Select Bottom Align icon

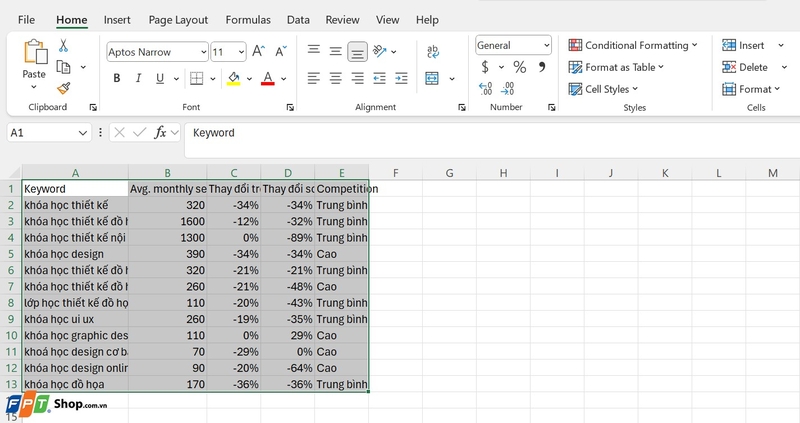(x=357, y=52)
